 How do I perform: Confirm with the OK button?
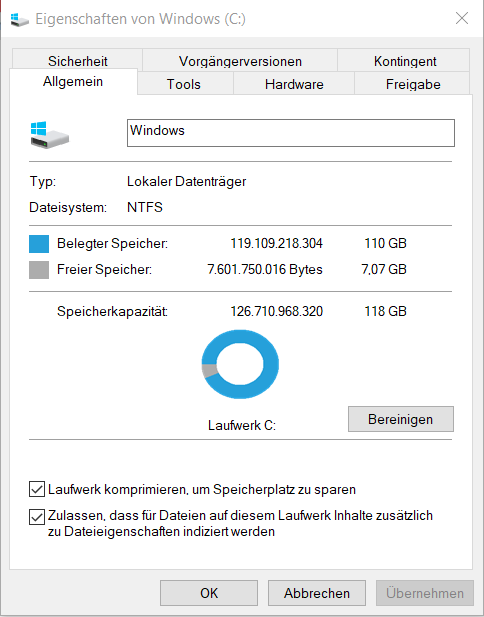[x=209, y=593]
